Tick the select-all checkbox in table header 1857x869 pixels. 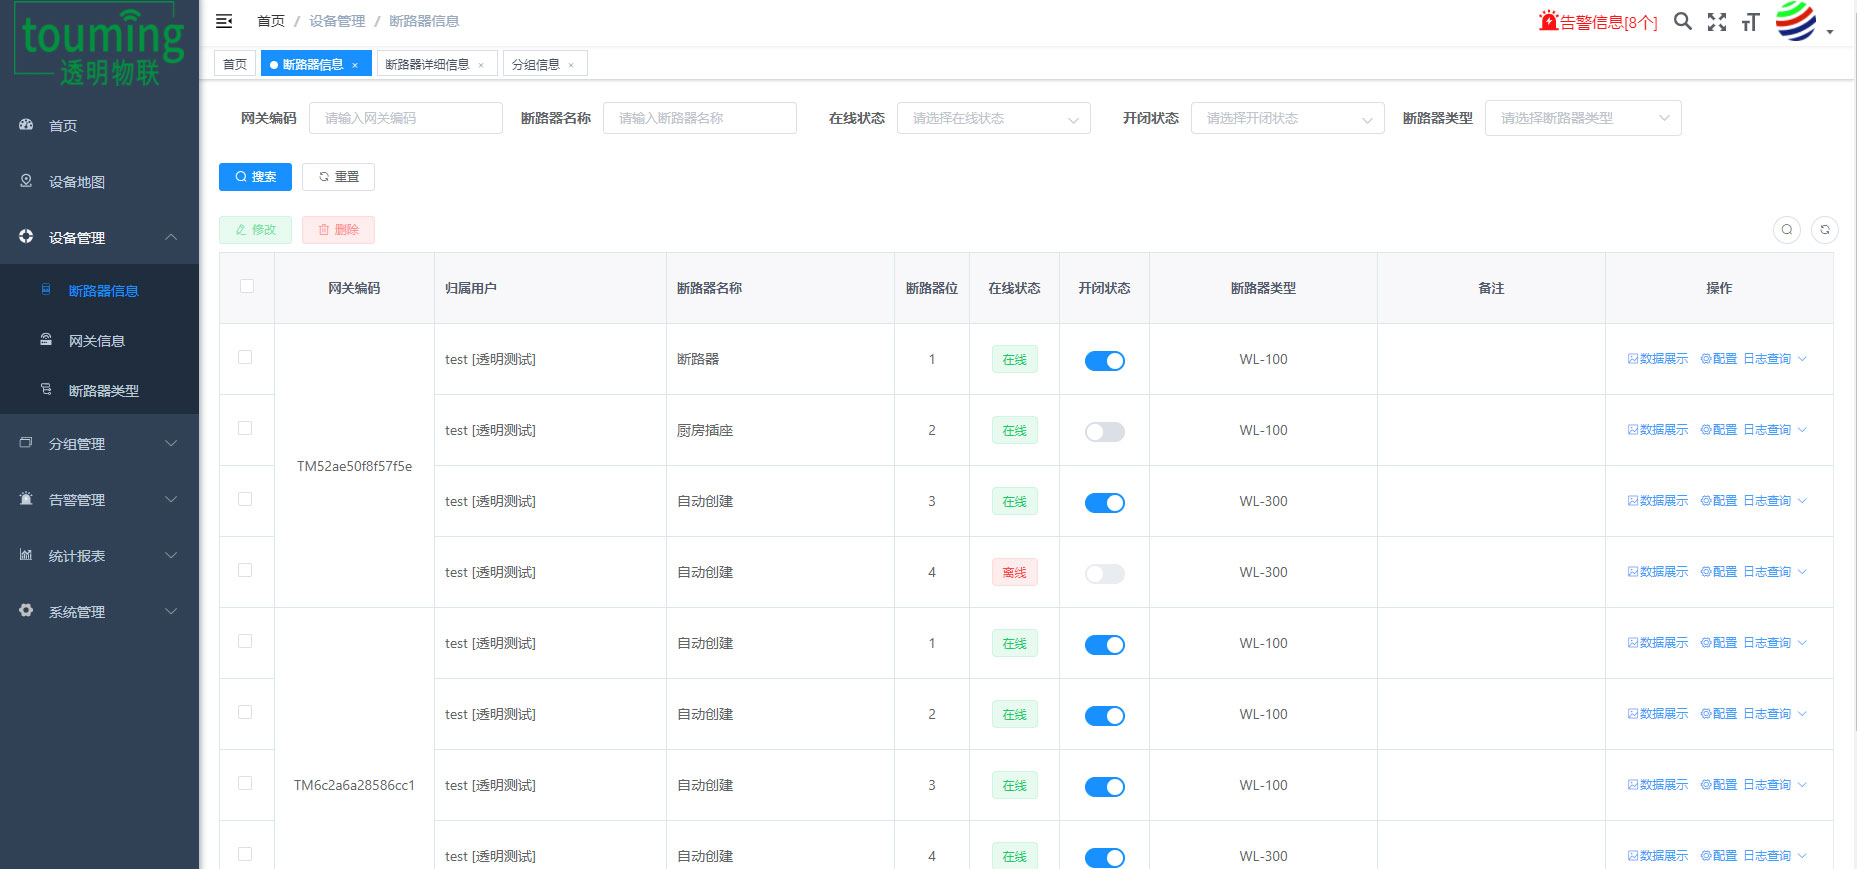(247, 287)
